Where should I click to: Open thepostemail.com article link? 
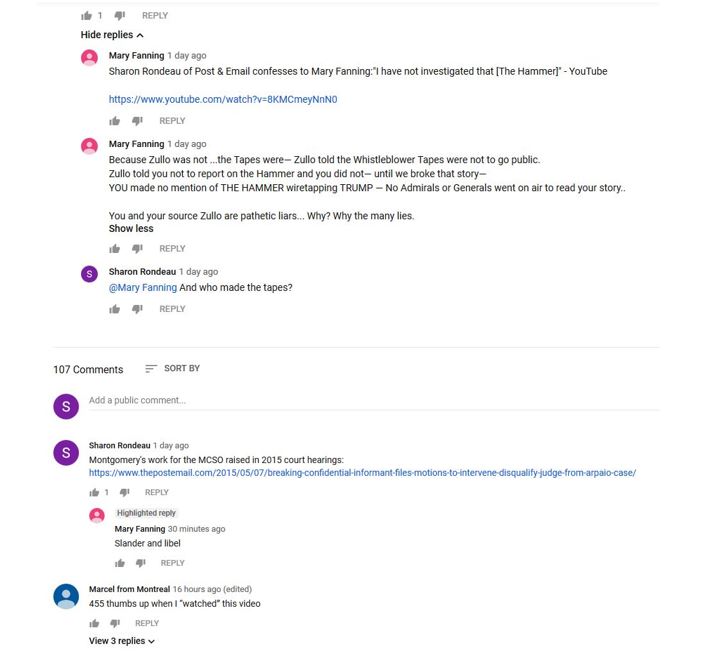[x=362, y=473]
